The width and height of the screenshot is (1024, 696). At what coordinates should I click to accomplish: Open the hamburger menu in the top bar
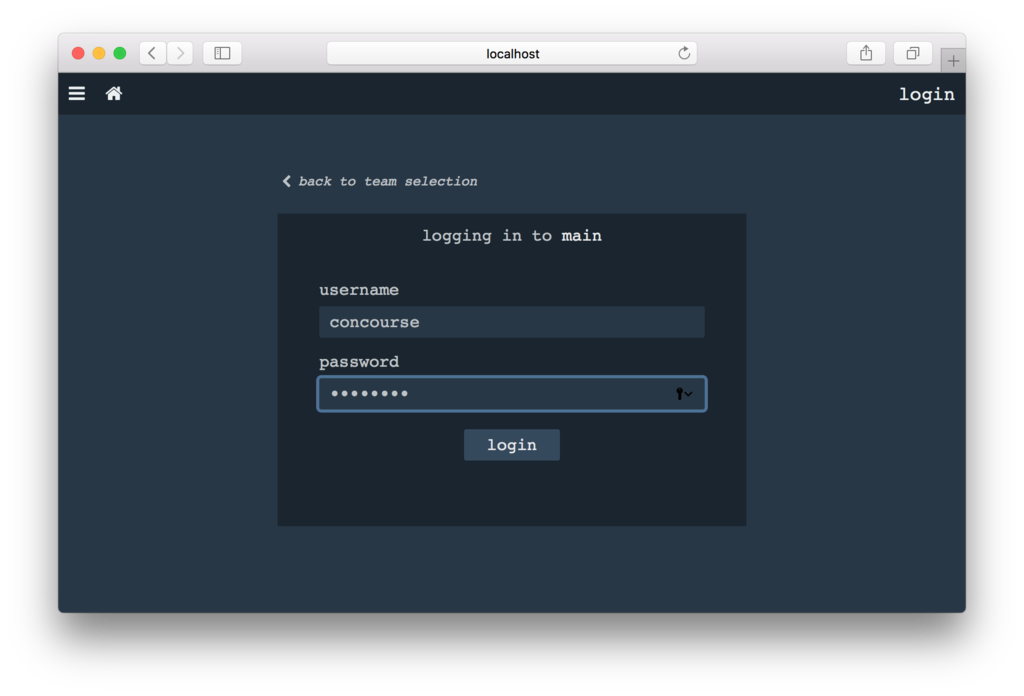76,93
